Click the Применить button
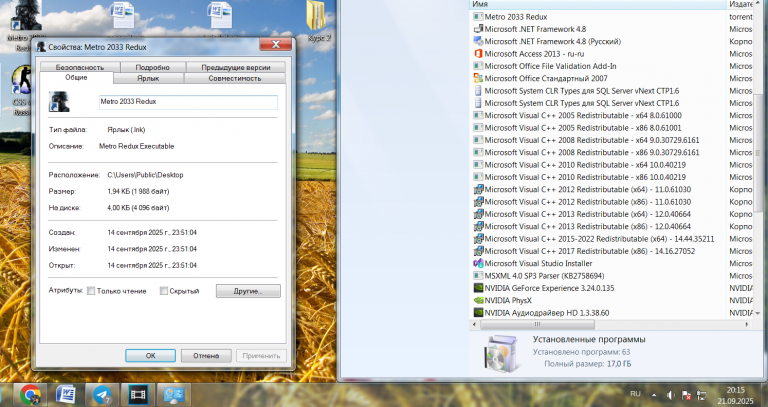The width and height of the screenshot is (768, 407). [261, 356]
